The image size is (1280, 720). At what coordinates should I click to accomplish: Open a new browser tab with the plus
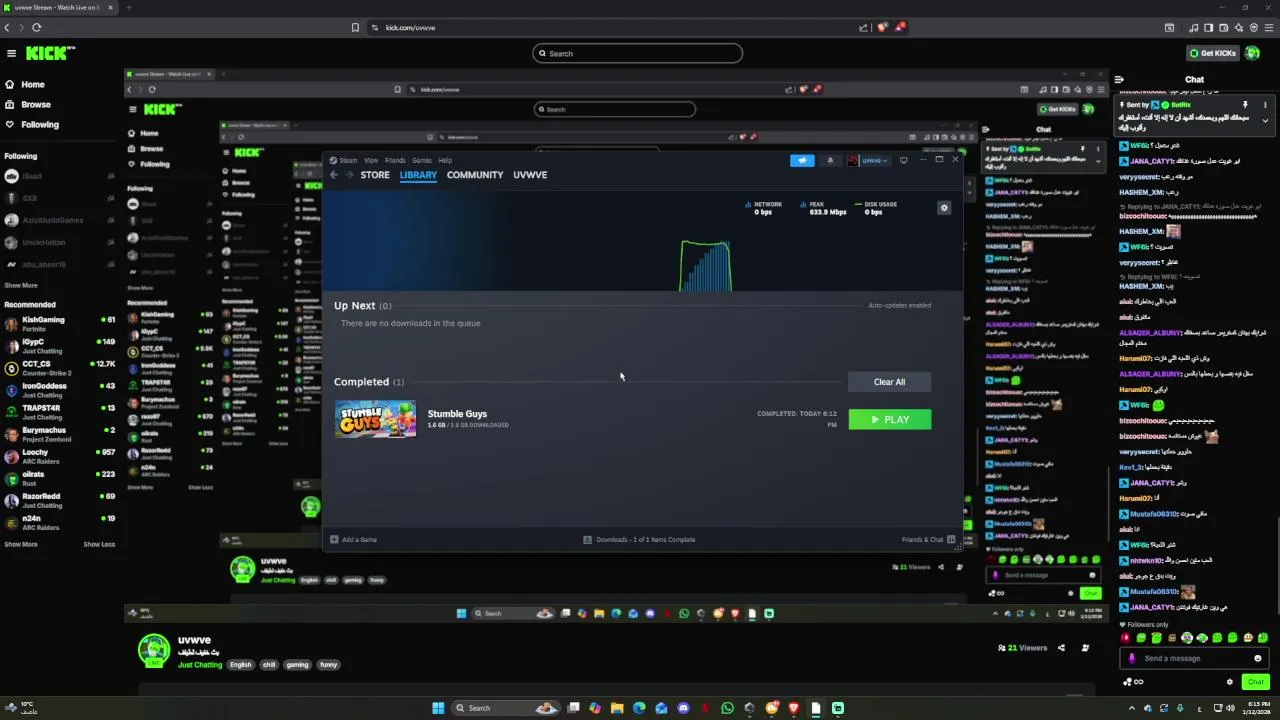(x=128, y=8)
